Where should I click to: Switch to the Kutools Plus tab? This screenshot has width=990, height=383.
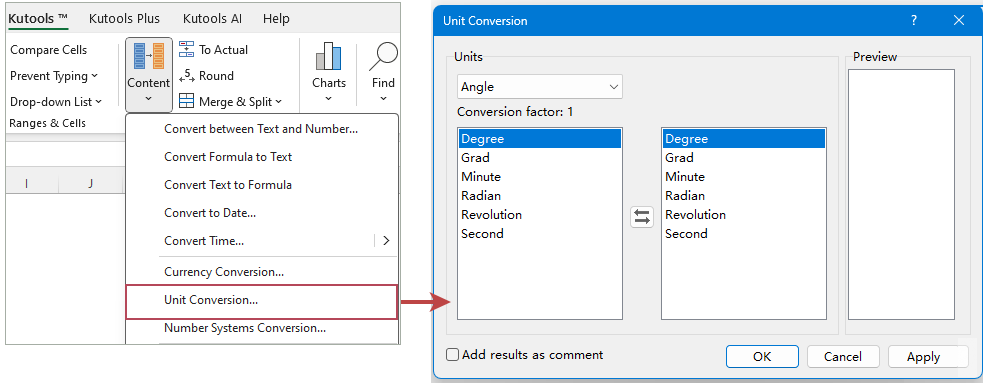[124, 18]
